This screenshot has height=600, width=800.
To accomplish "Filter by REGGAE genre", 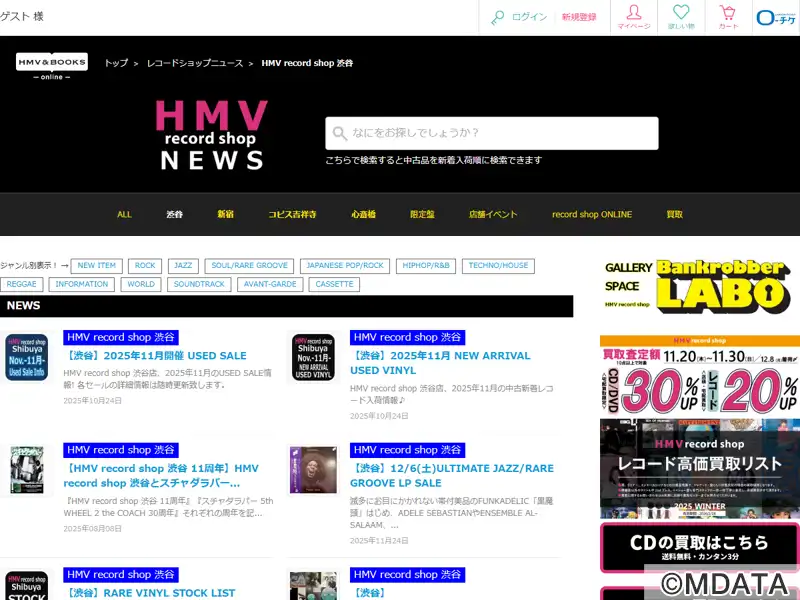I will pyautogui.click(x=21, y=284).
